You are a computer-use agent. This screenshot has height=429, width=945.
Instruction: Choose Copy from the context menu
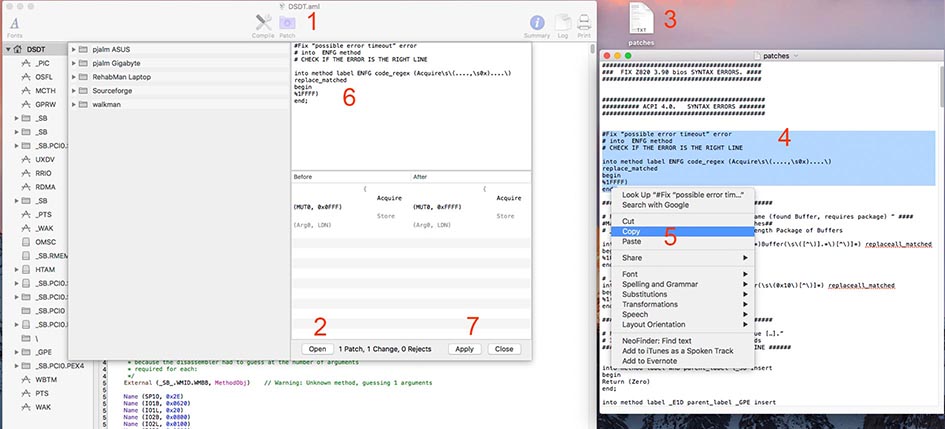point(682,231)
